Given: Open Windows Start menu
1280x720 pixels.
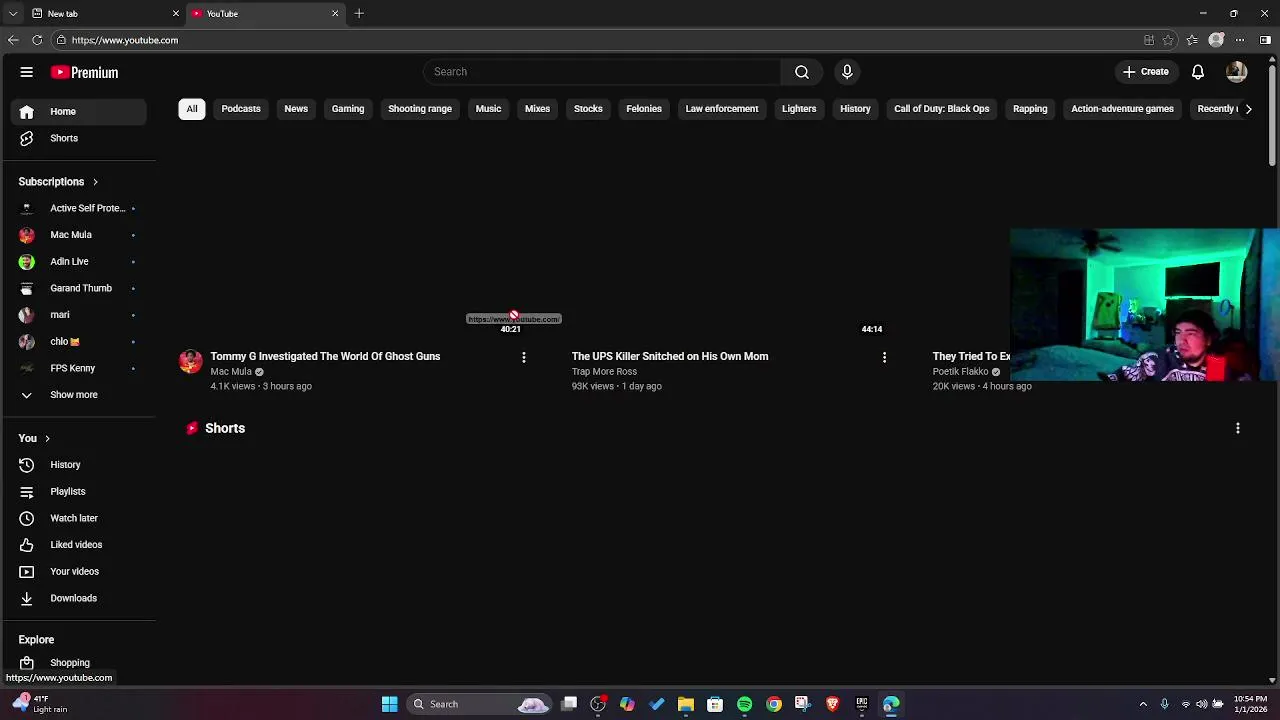Looking at the screenshot, I should (389, 704).
